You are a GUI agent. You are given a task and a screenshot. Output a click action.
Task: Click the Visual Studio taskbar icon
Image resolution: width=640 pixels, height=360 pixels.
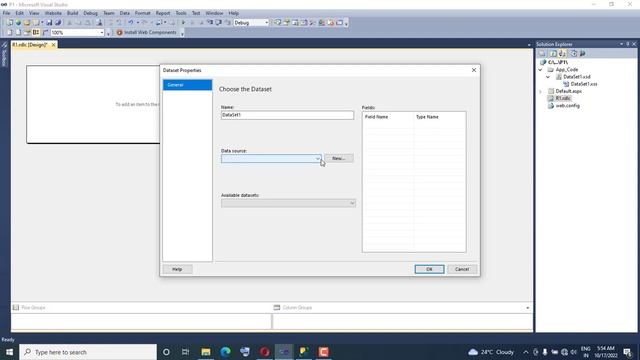click(284, 352)
